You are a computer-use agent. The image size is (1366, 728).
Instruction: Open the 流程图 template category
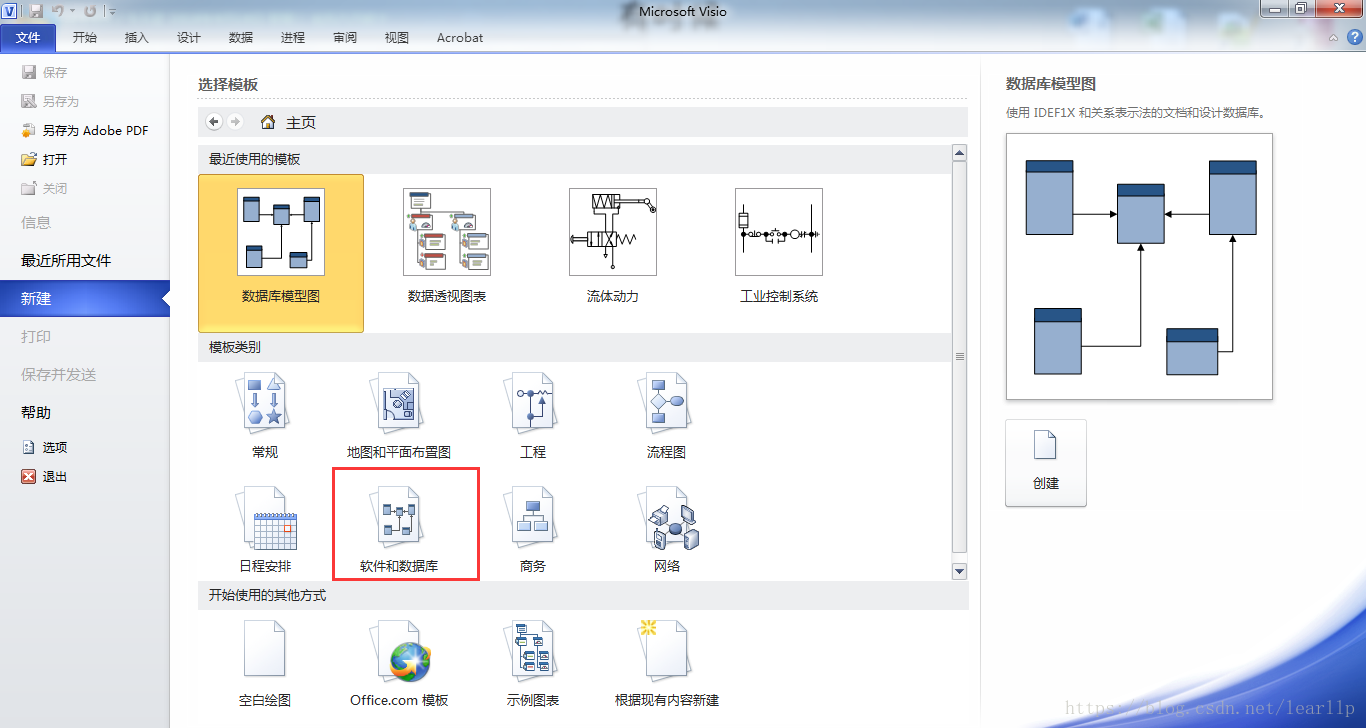coord(667,416)
